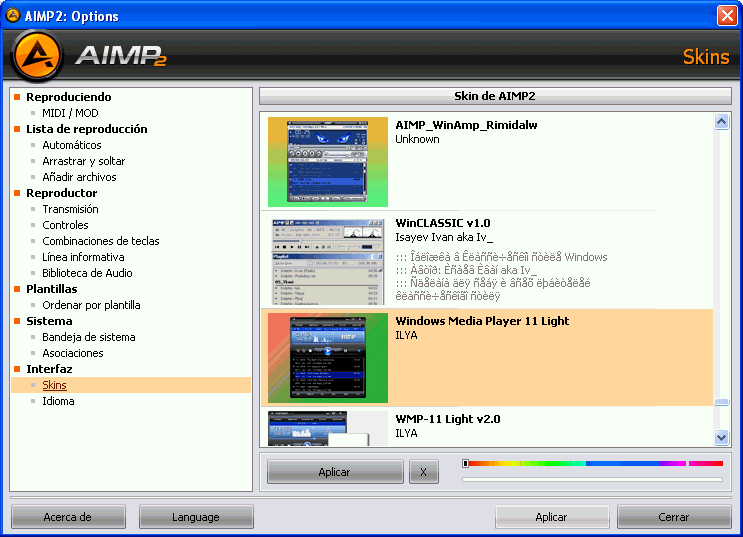
Task: Select Lista de reproducción section
Action: click(86, 129)
